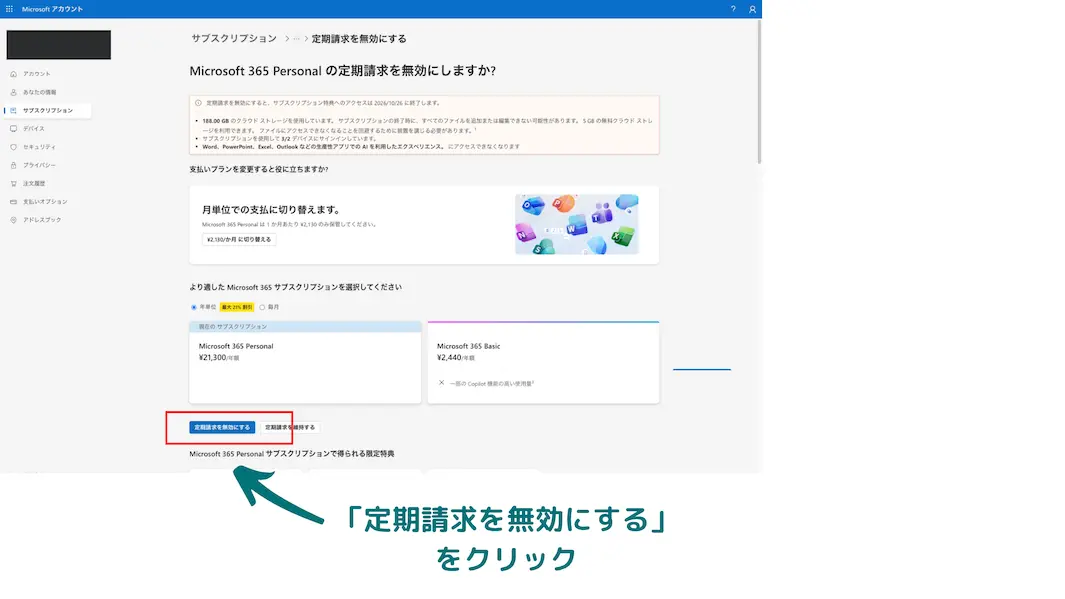The height and width of the screenshot is (599, 1065).
Task: Click the person icon beside あなたの情報
Action: click(x=13, y=92)
